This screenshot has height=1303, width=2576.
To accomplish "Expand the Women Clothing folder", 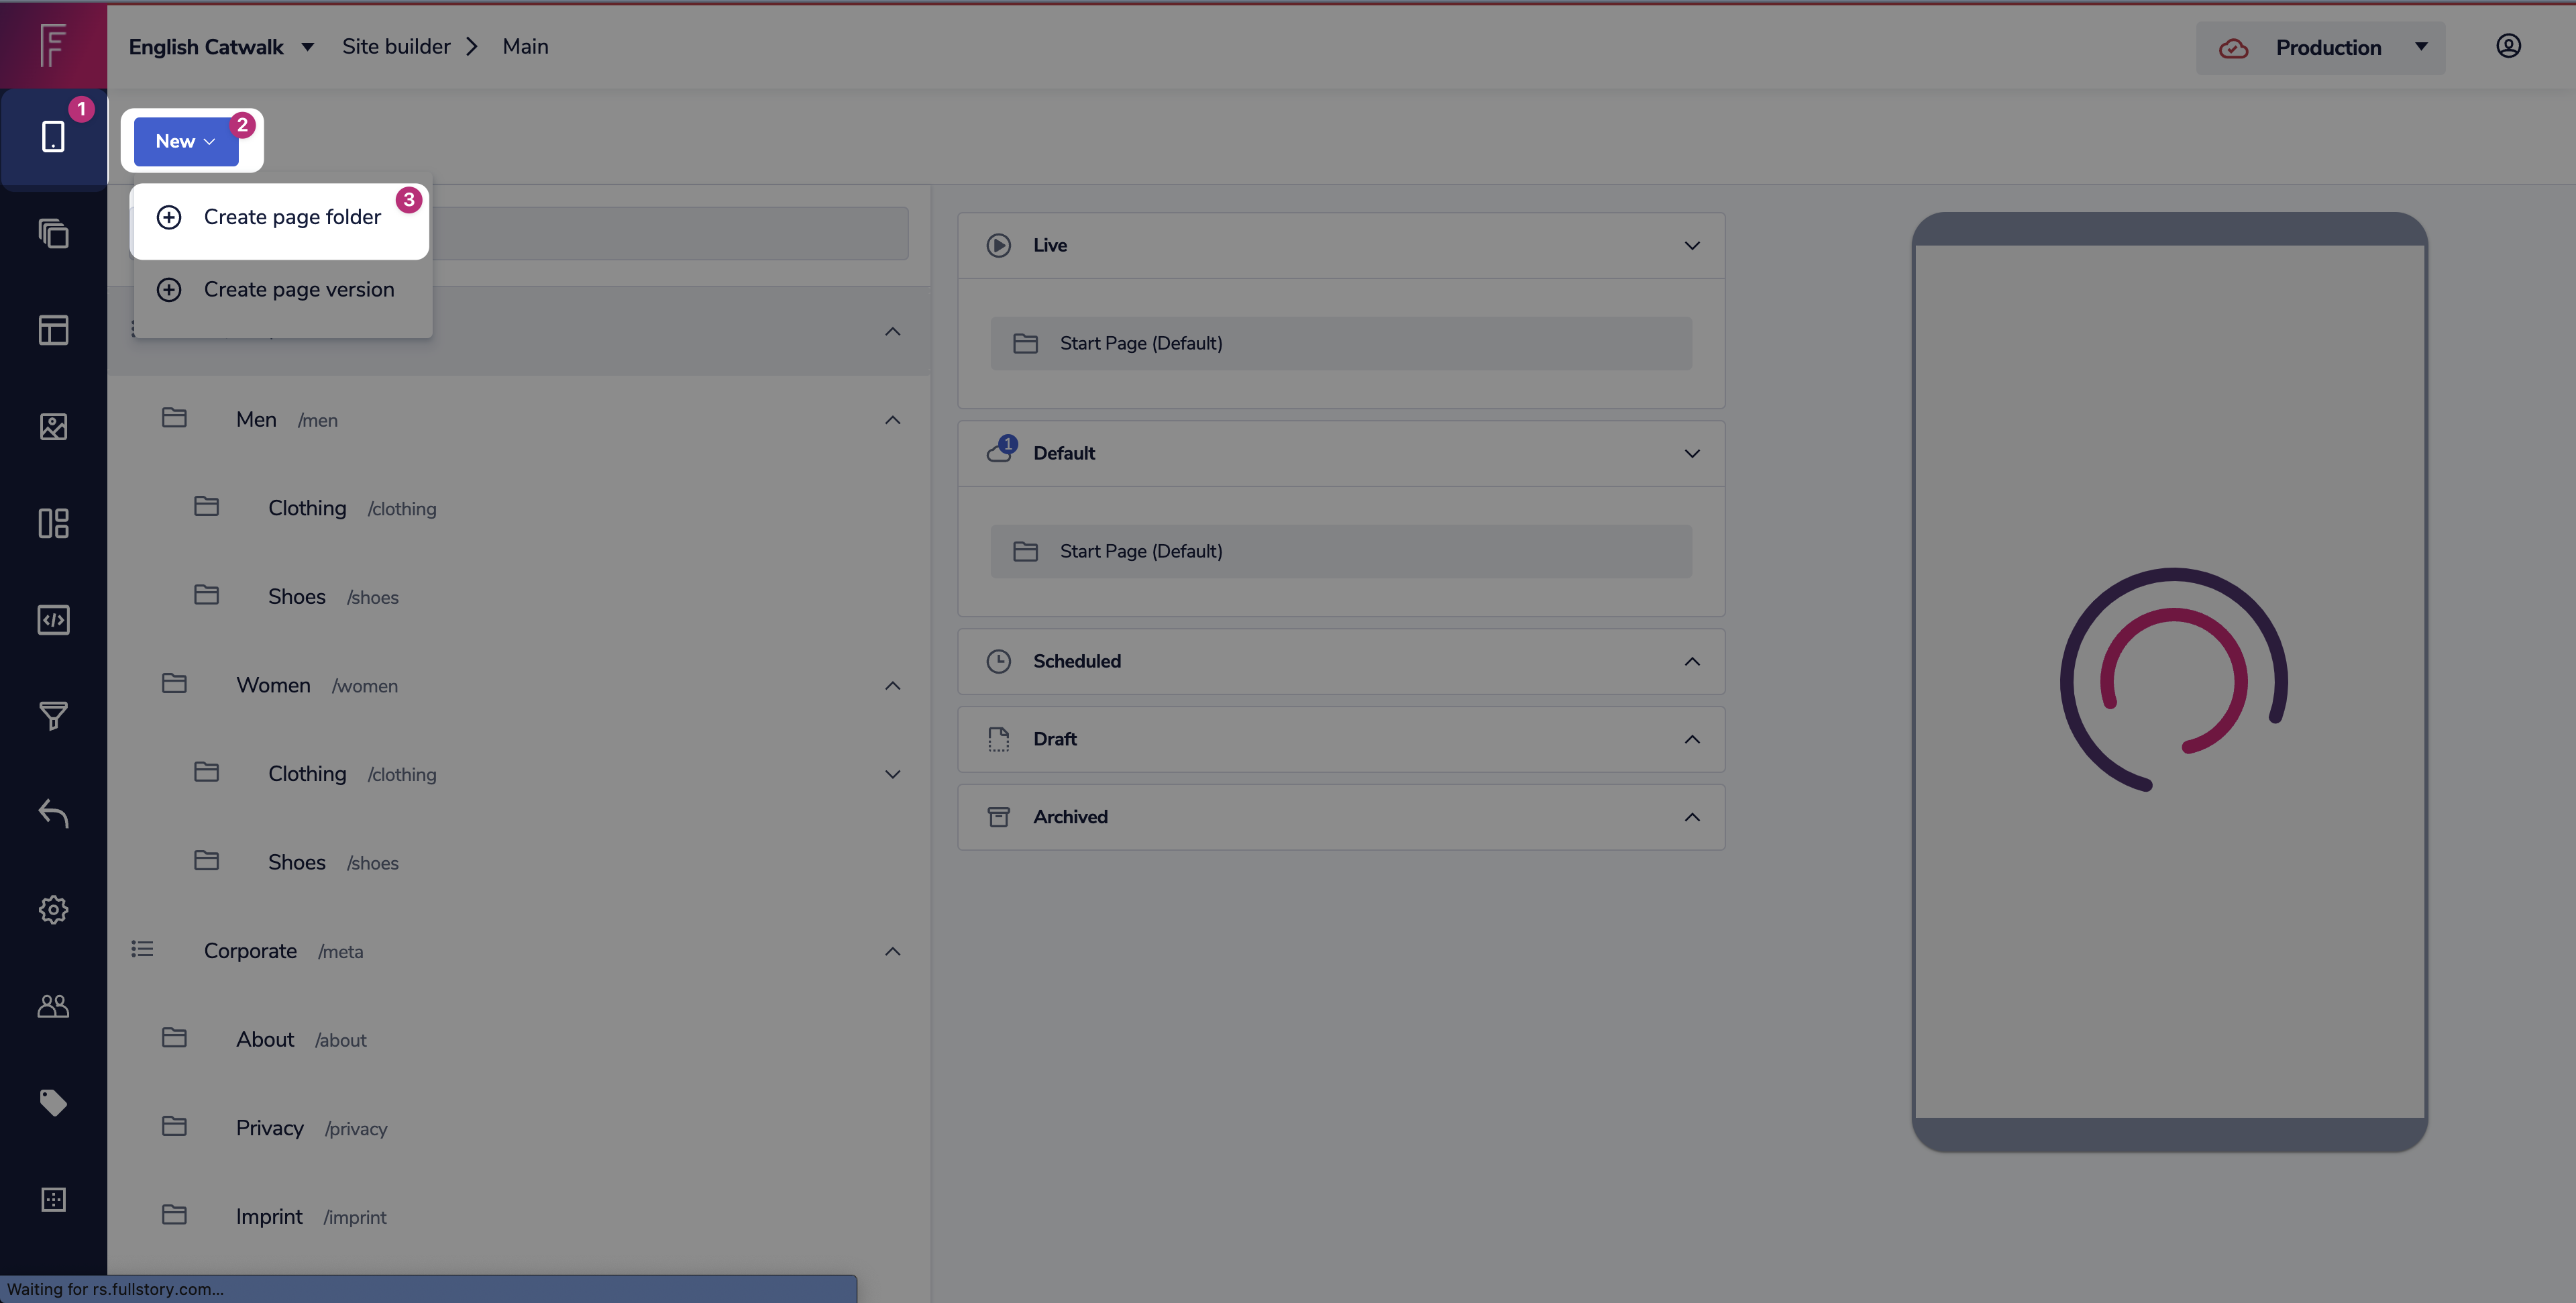I will click(x=892, y=774).
